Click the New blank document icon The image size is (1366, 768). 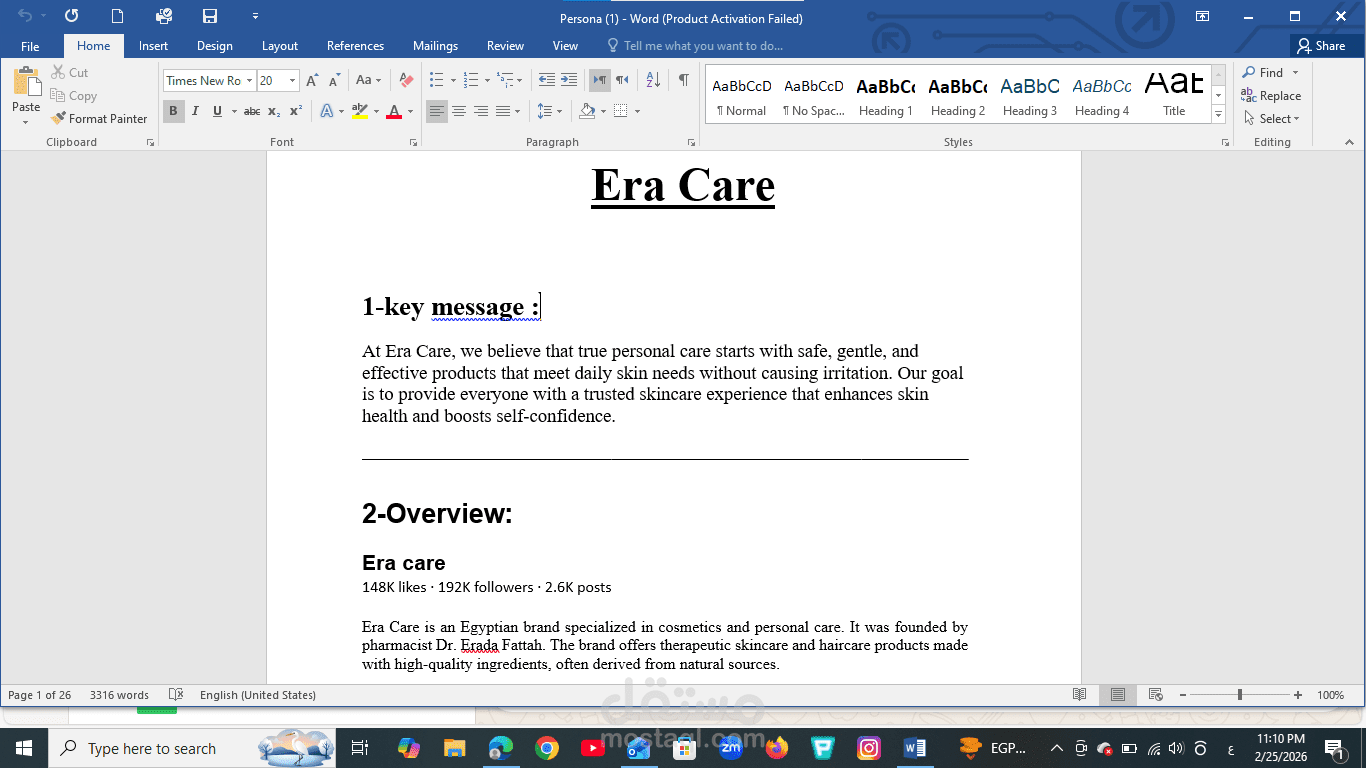118,16
